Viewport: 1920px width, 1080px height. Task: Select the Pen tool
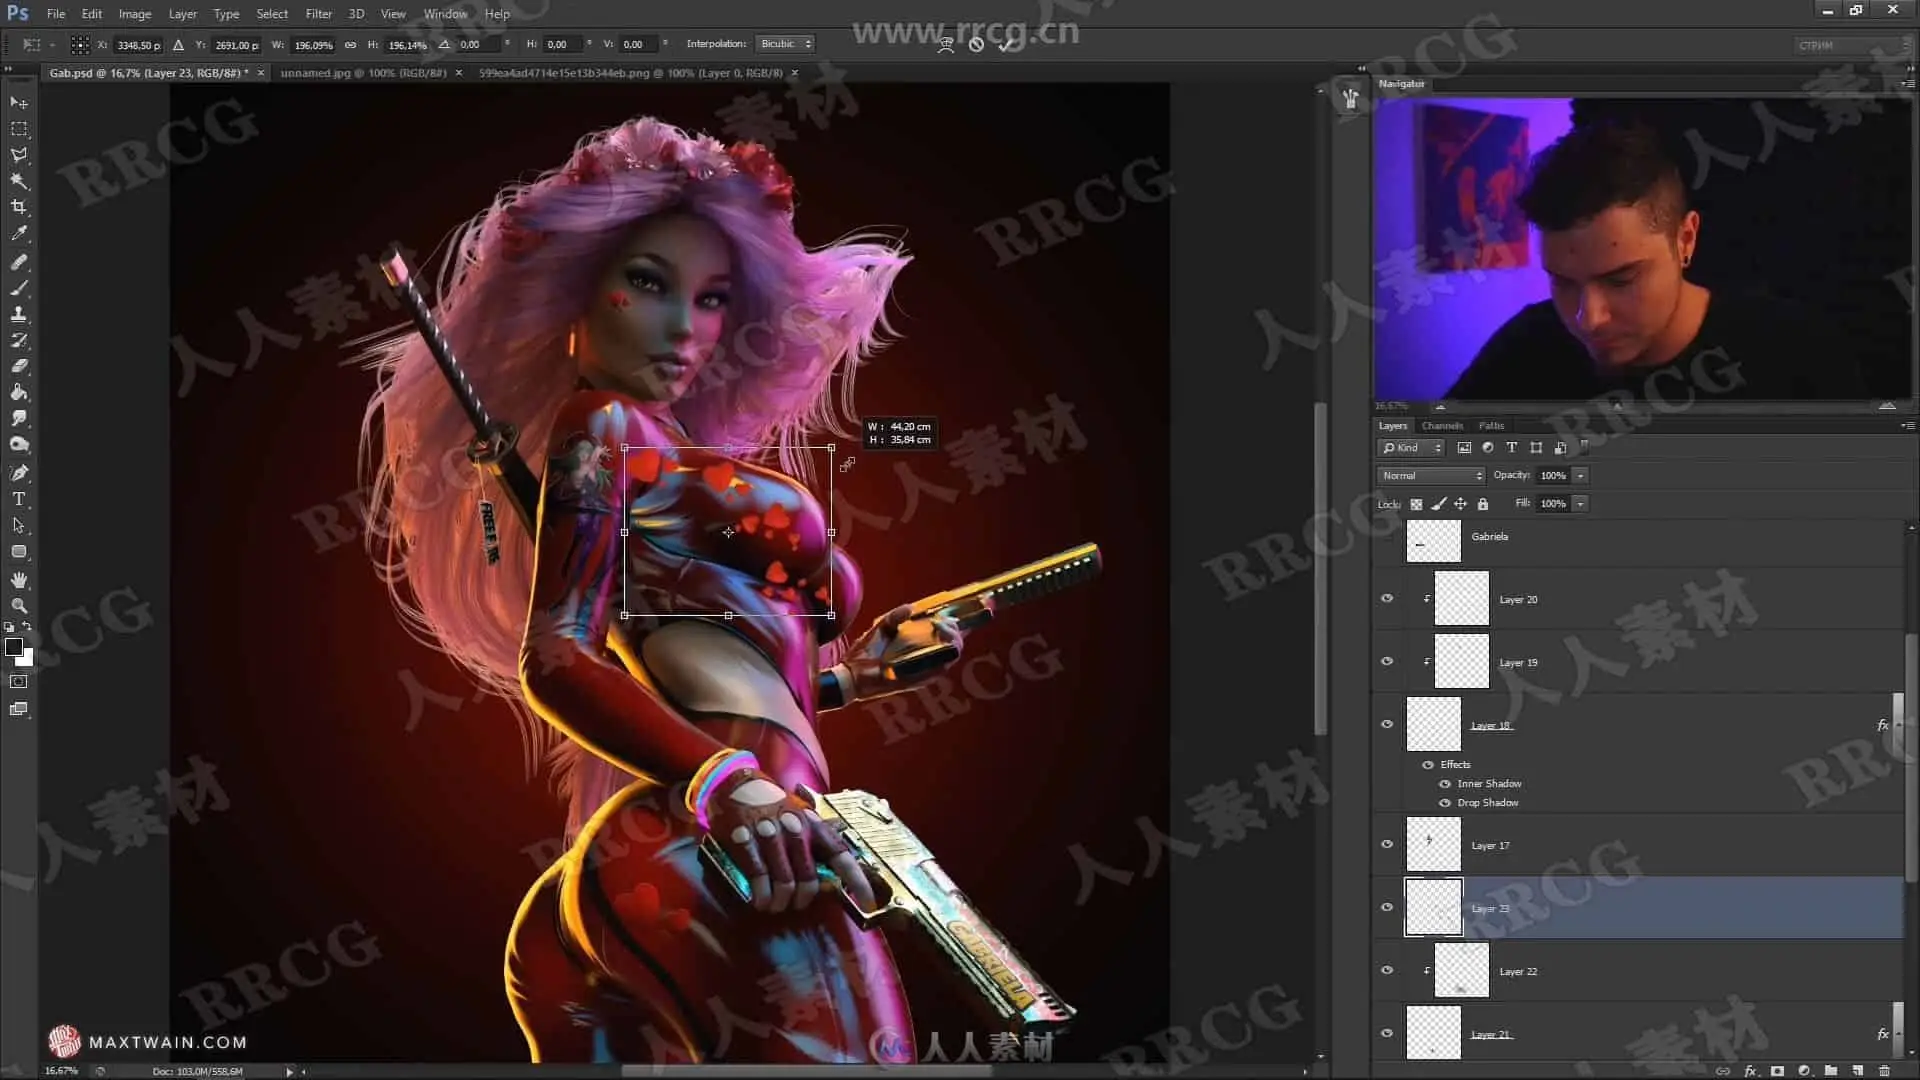[19, 473]
